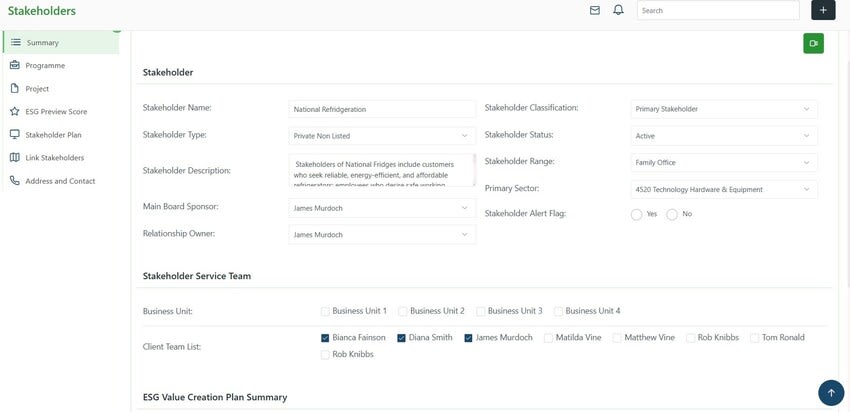The height and width of the screenshot is (412, 850).
Task: Open ESG Preview Score page
Action: tap(56, 112)
